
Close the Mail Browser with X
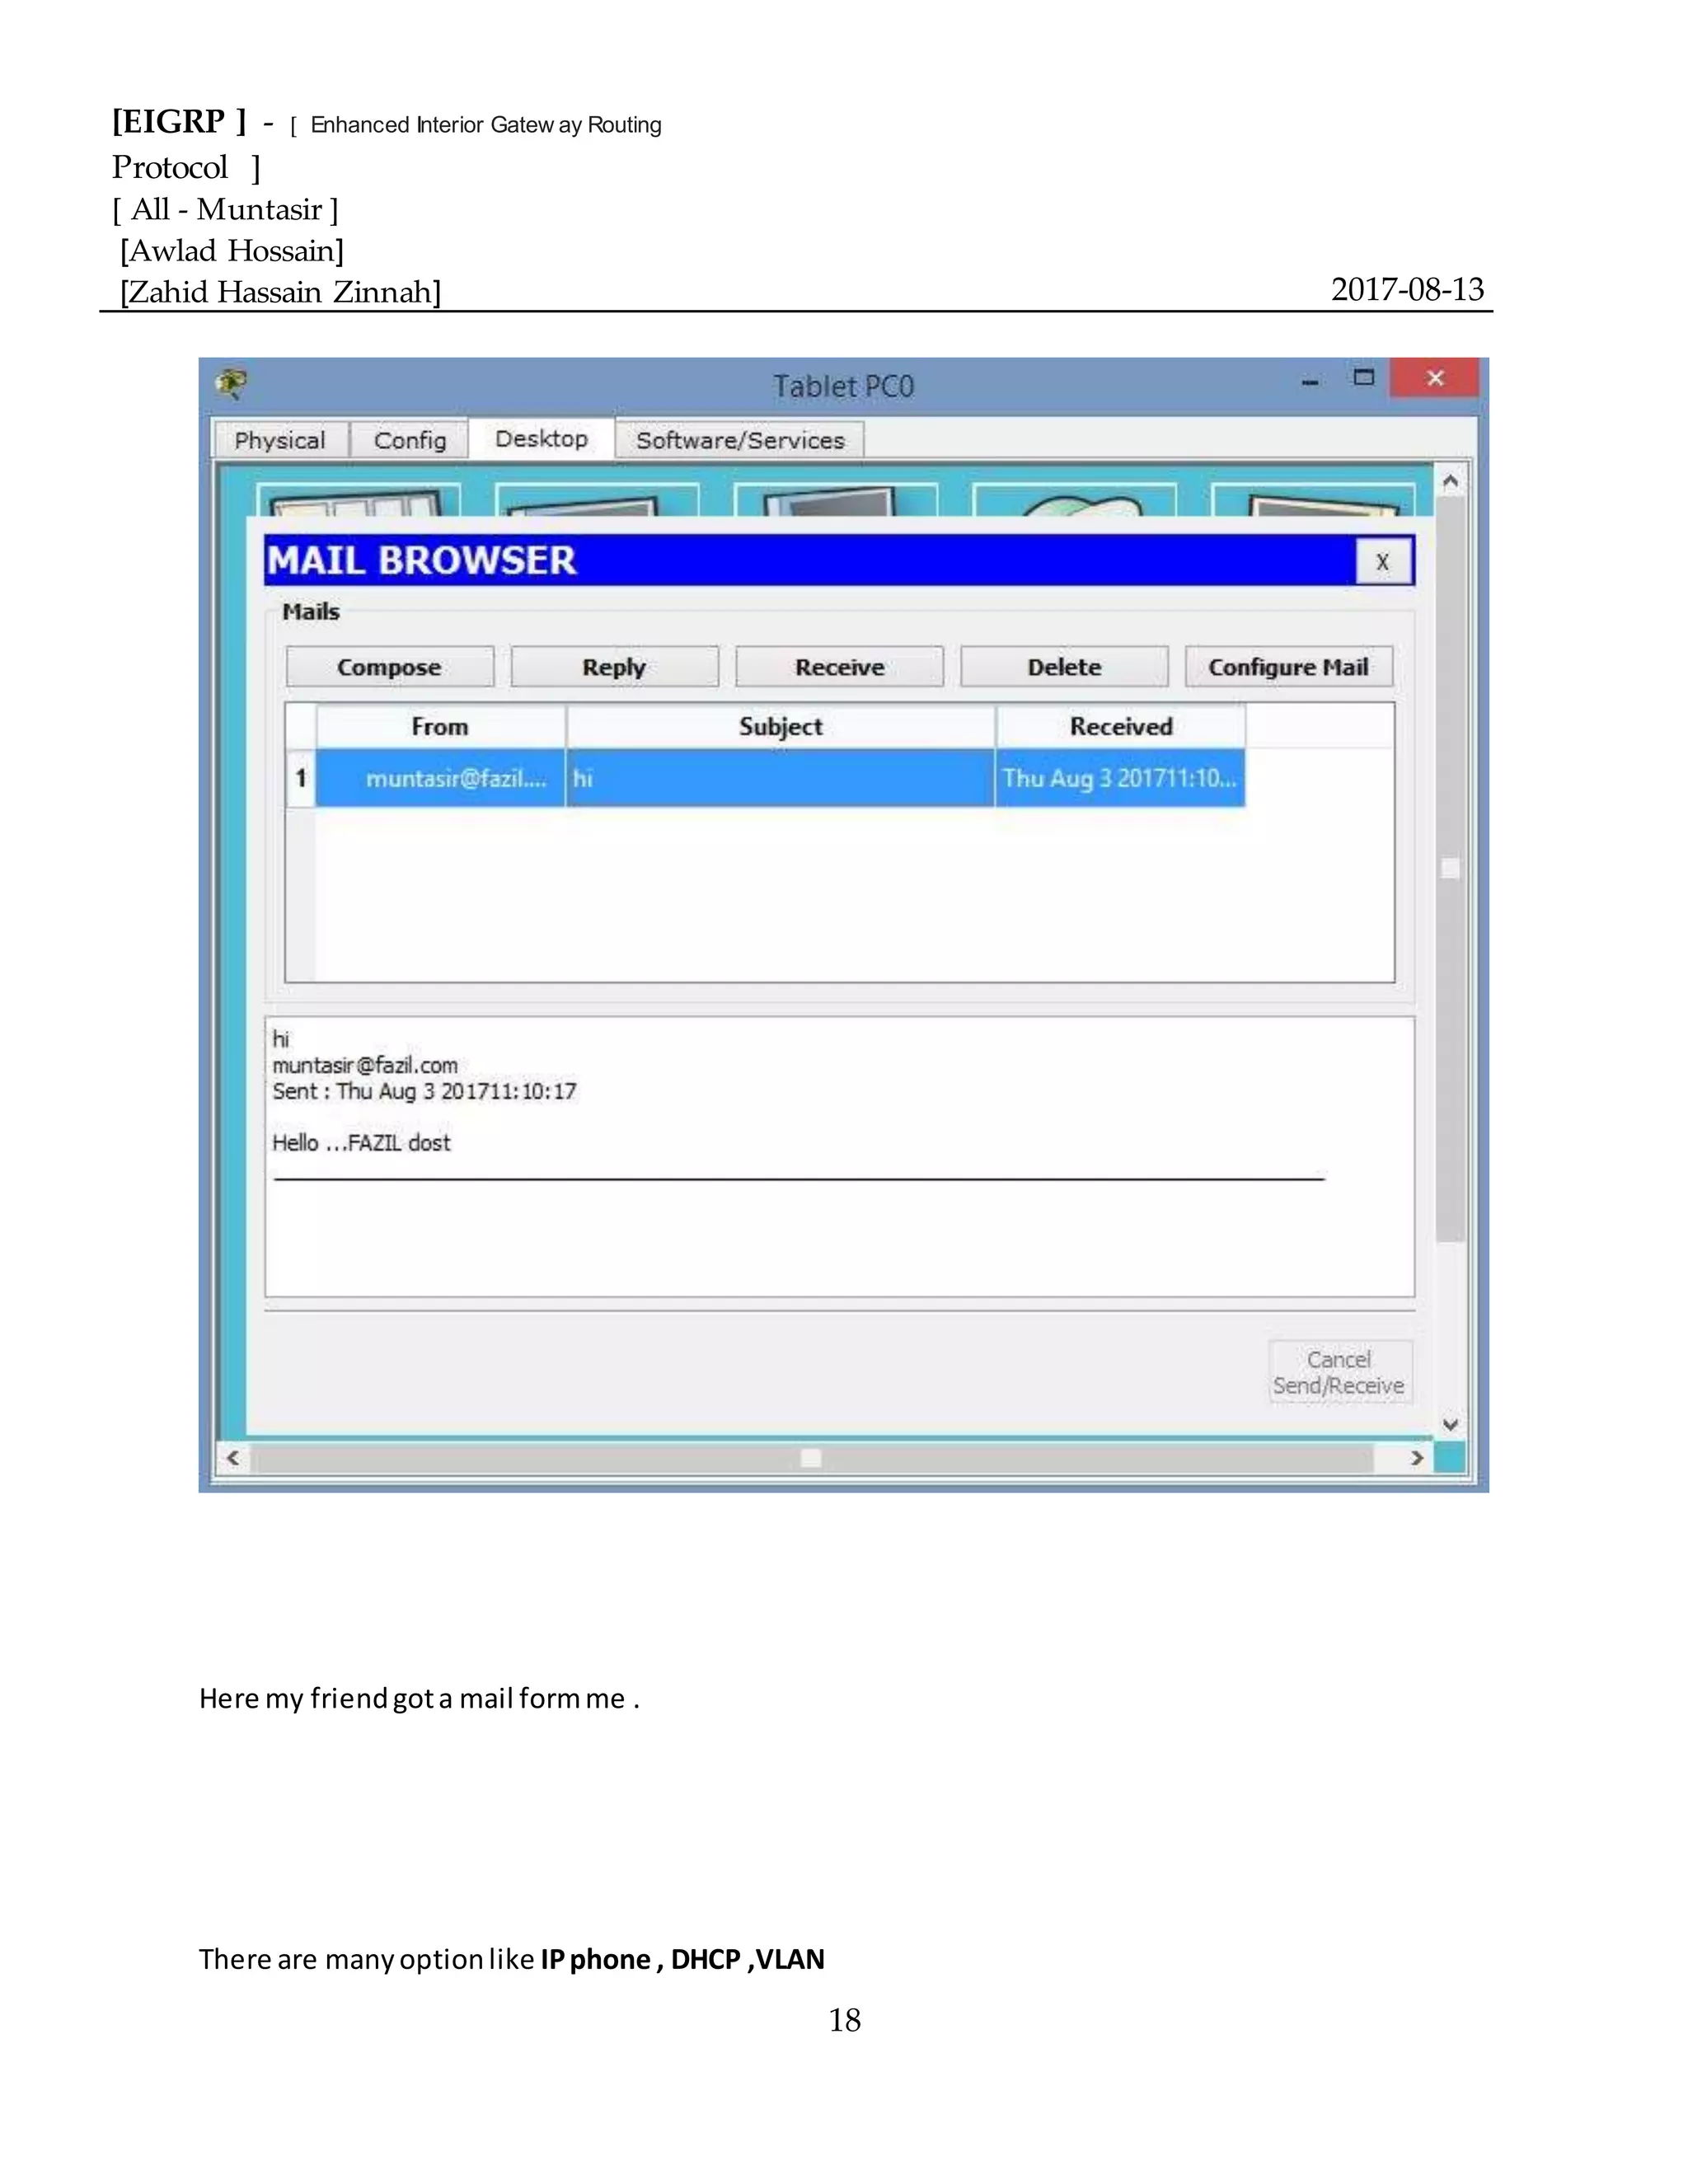tap(1383, 561)
